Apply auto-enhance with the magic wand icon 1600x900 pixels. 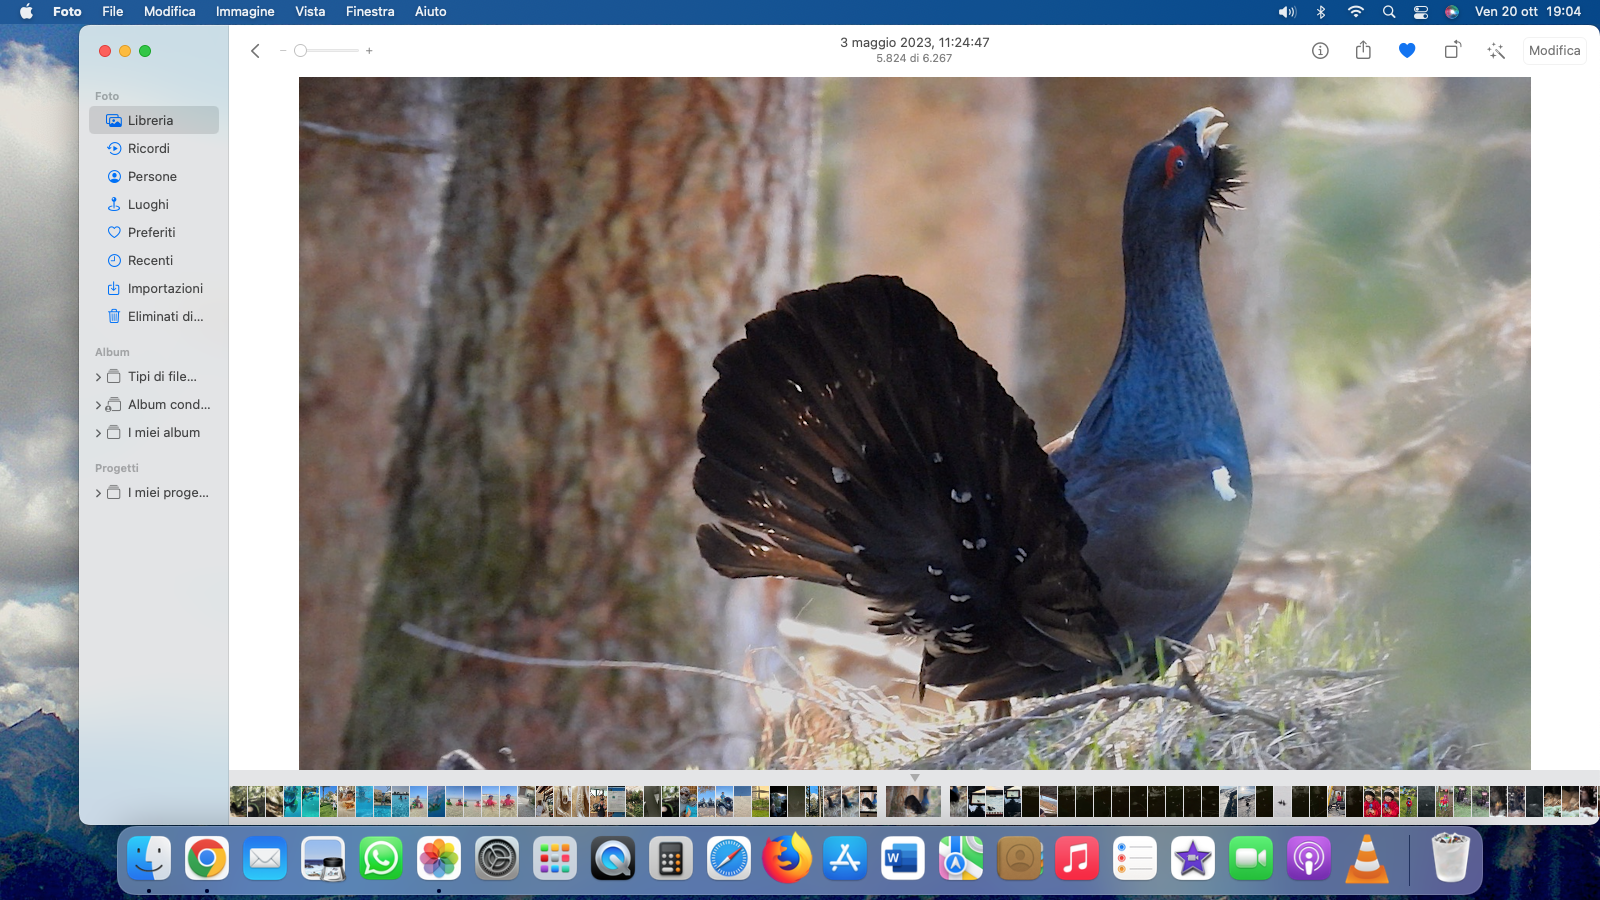pyautogui.click(x=1496, y=51)
